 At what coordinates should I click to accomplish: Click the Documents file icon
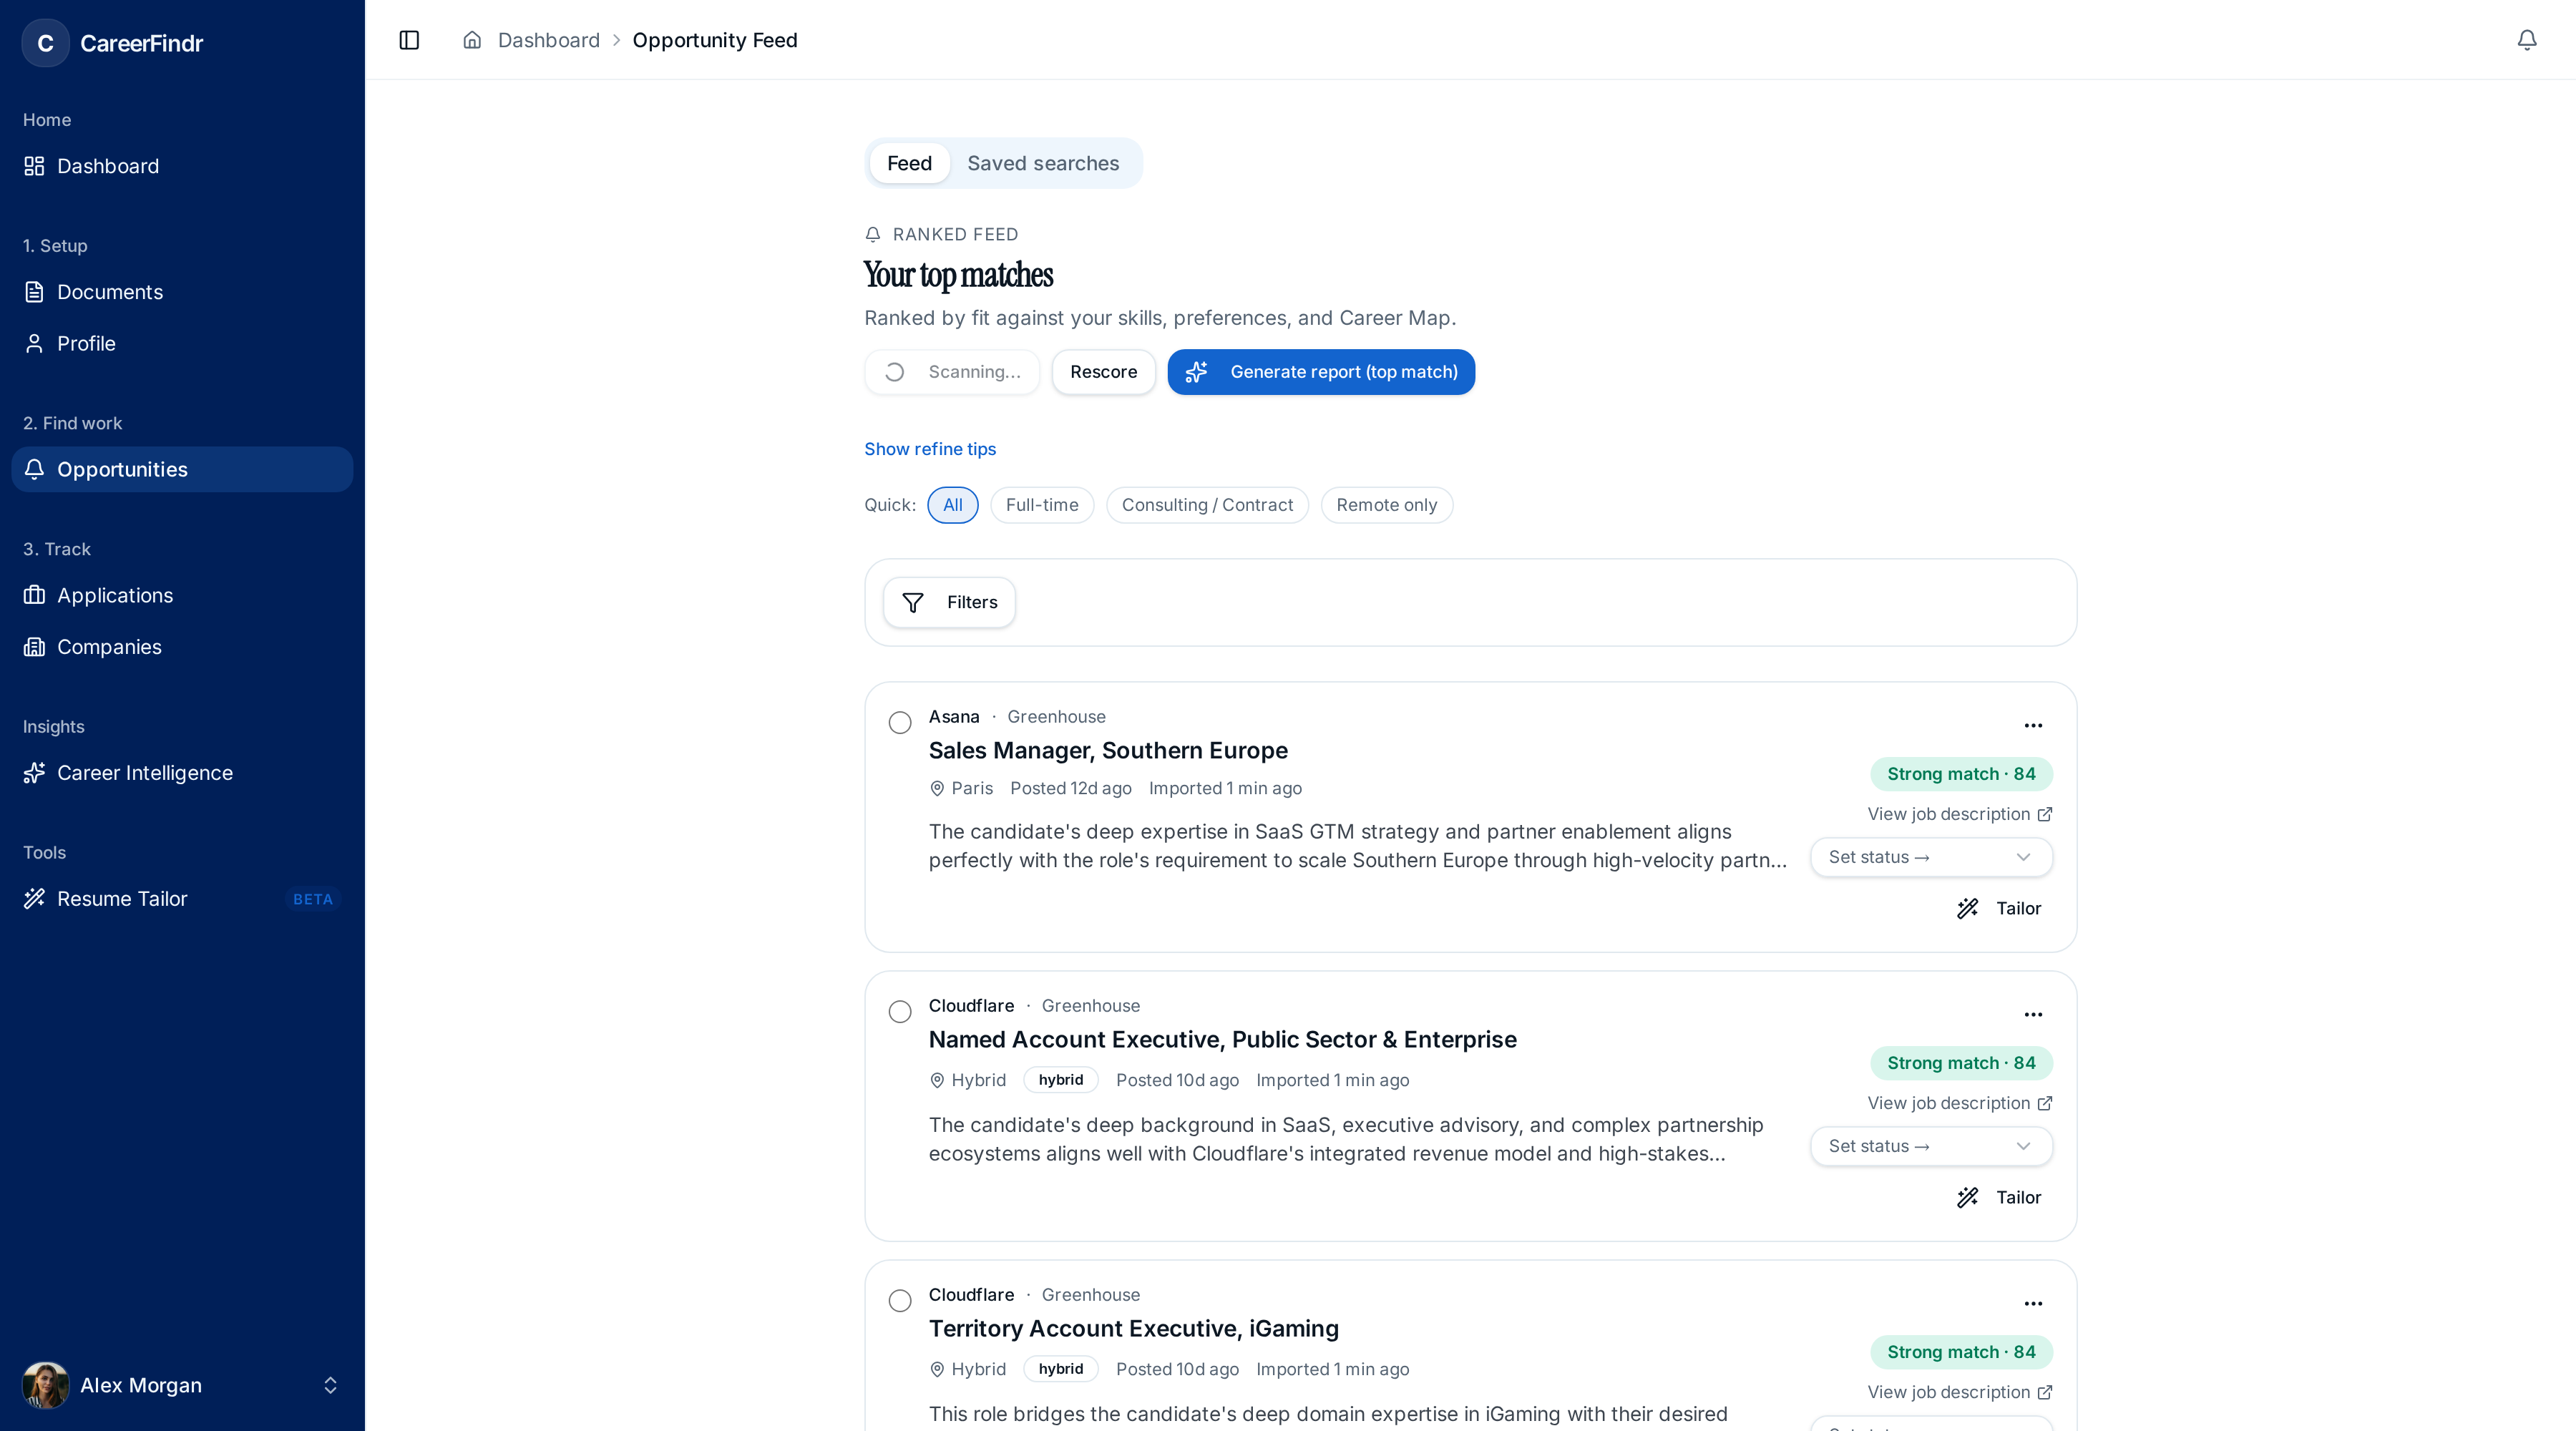coord(34,292)
